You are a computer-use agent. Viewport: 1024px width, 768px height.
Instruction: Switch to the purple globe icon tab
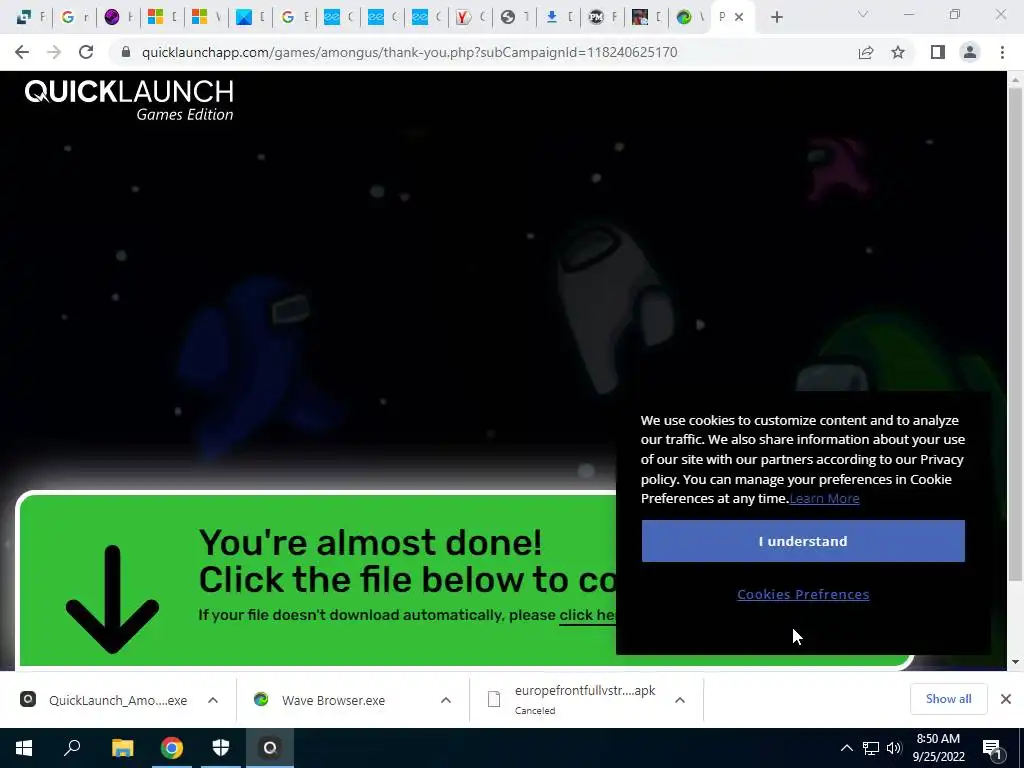tap(112, 18)
